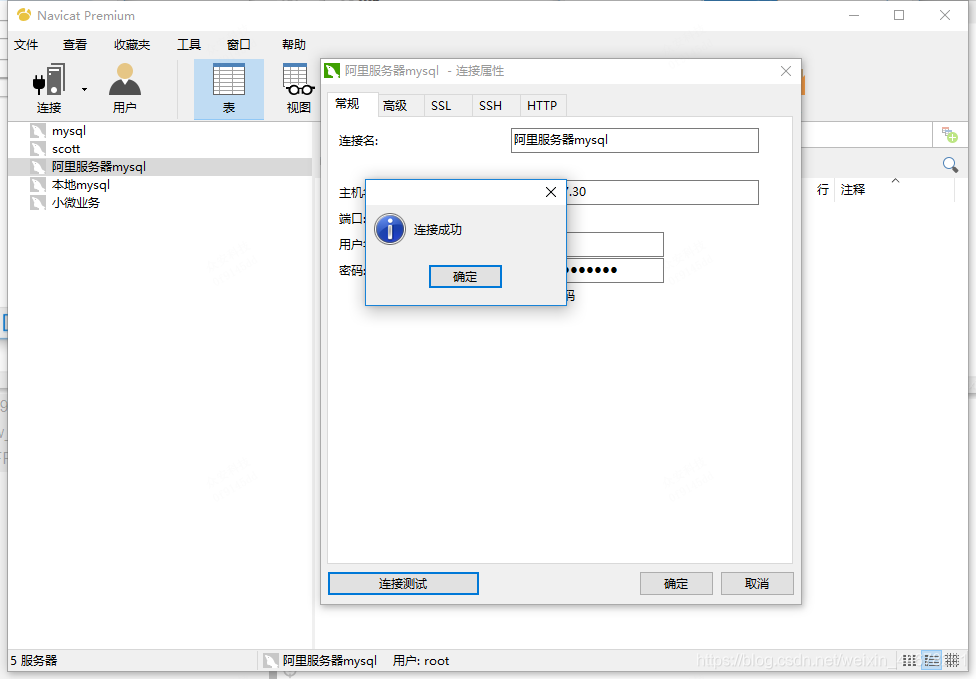Image resolution: width=976 pixels, height=679 pixels.
Task: Select the 本地mysql connection in the tree
Action: coord(81,185)
